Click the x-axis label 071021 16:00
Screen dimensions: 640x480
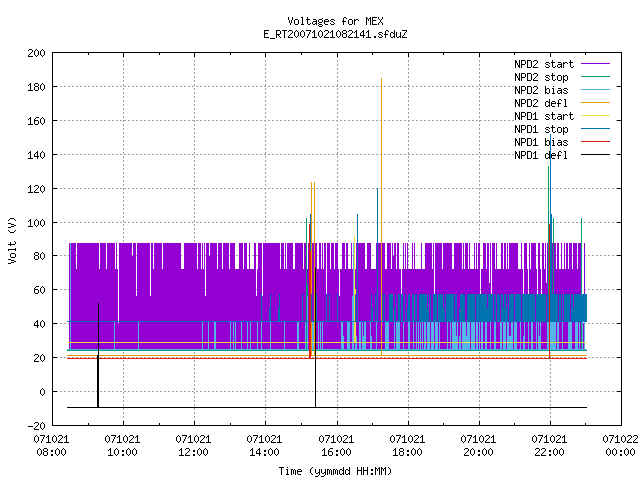click(x=336, y=446)
